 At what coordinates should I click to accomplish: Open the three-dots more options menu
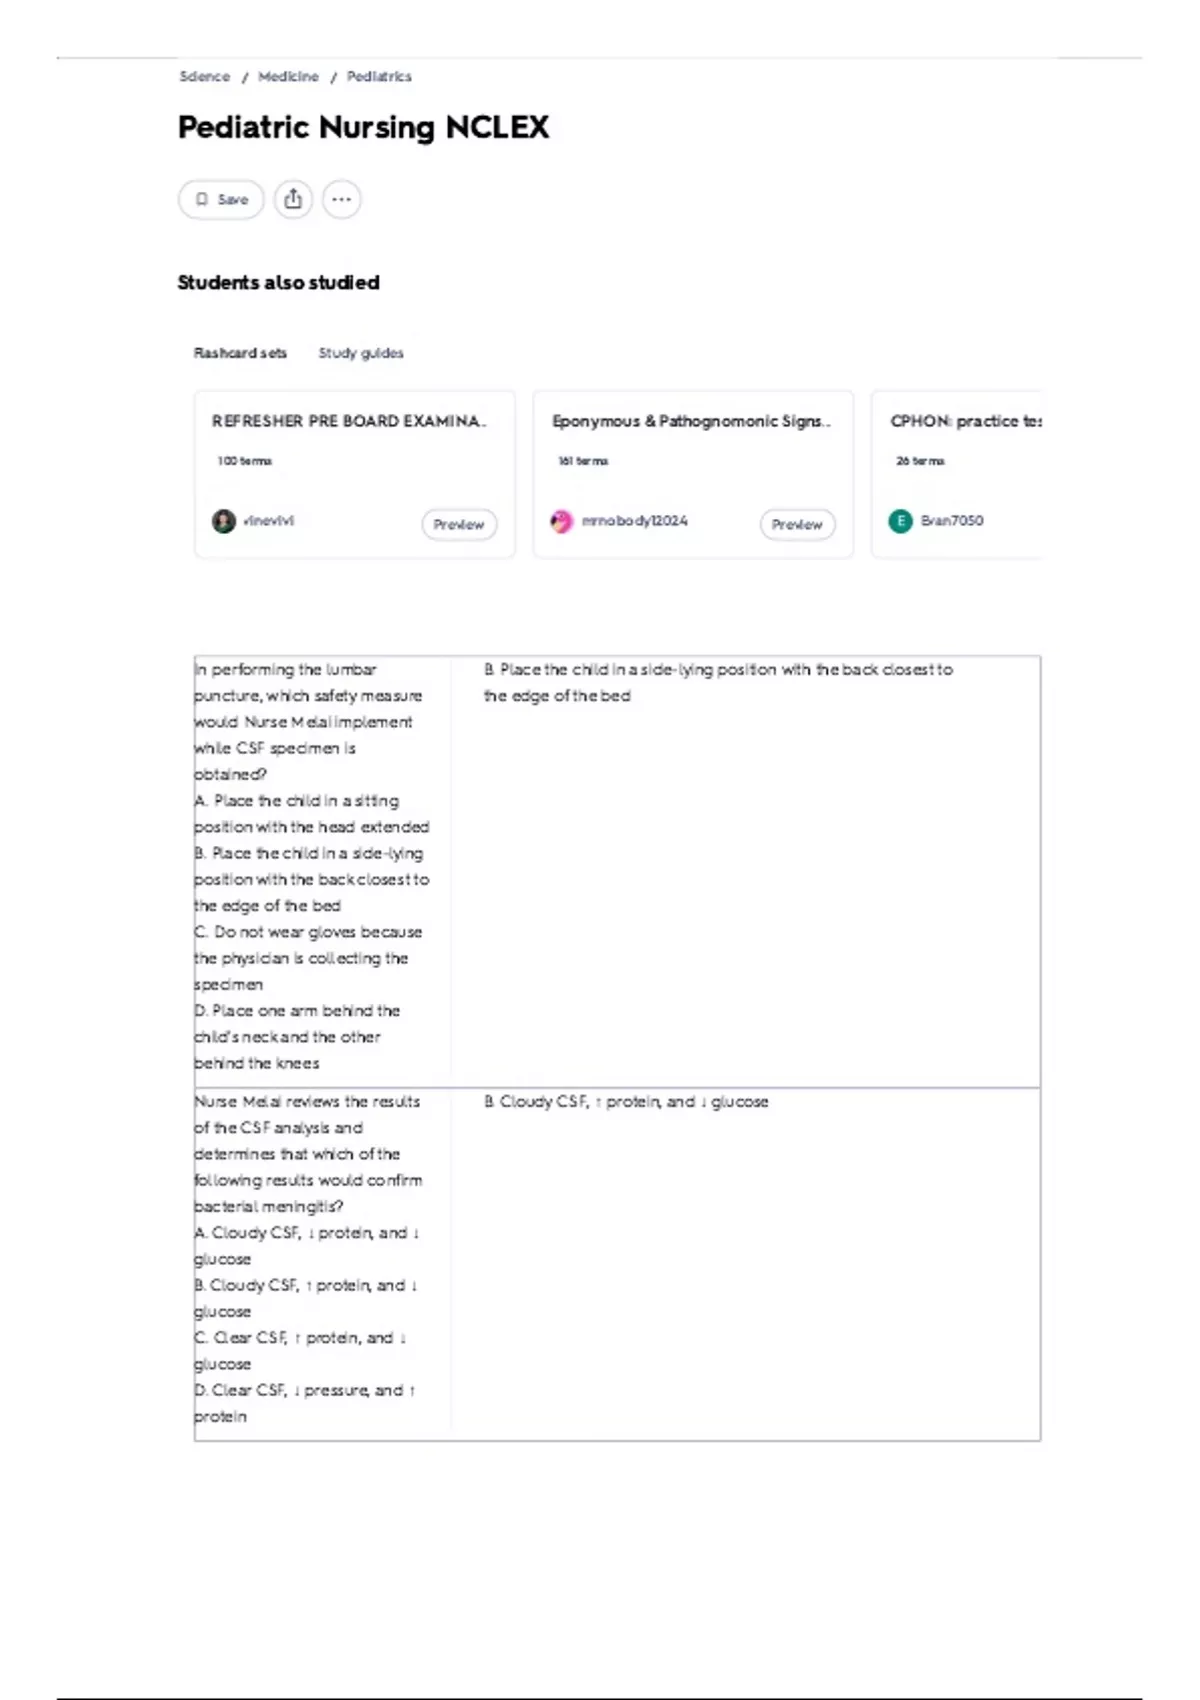pos(342,199)
